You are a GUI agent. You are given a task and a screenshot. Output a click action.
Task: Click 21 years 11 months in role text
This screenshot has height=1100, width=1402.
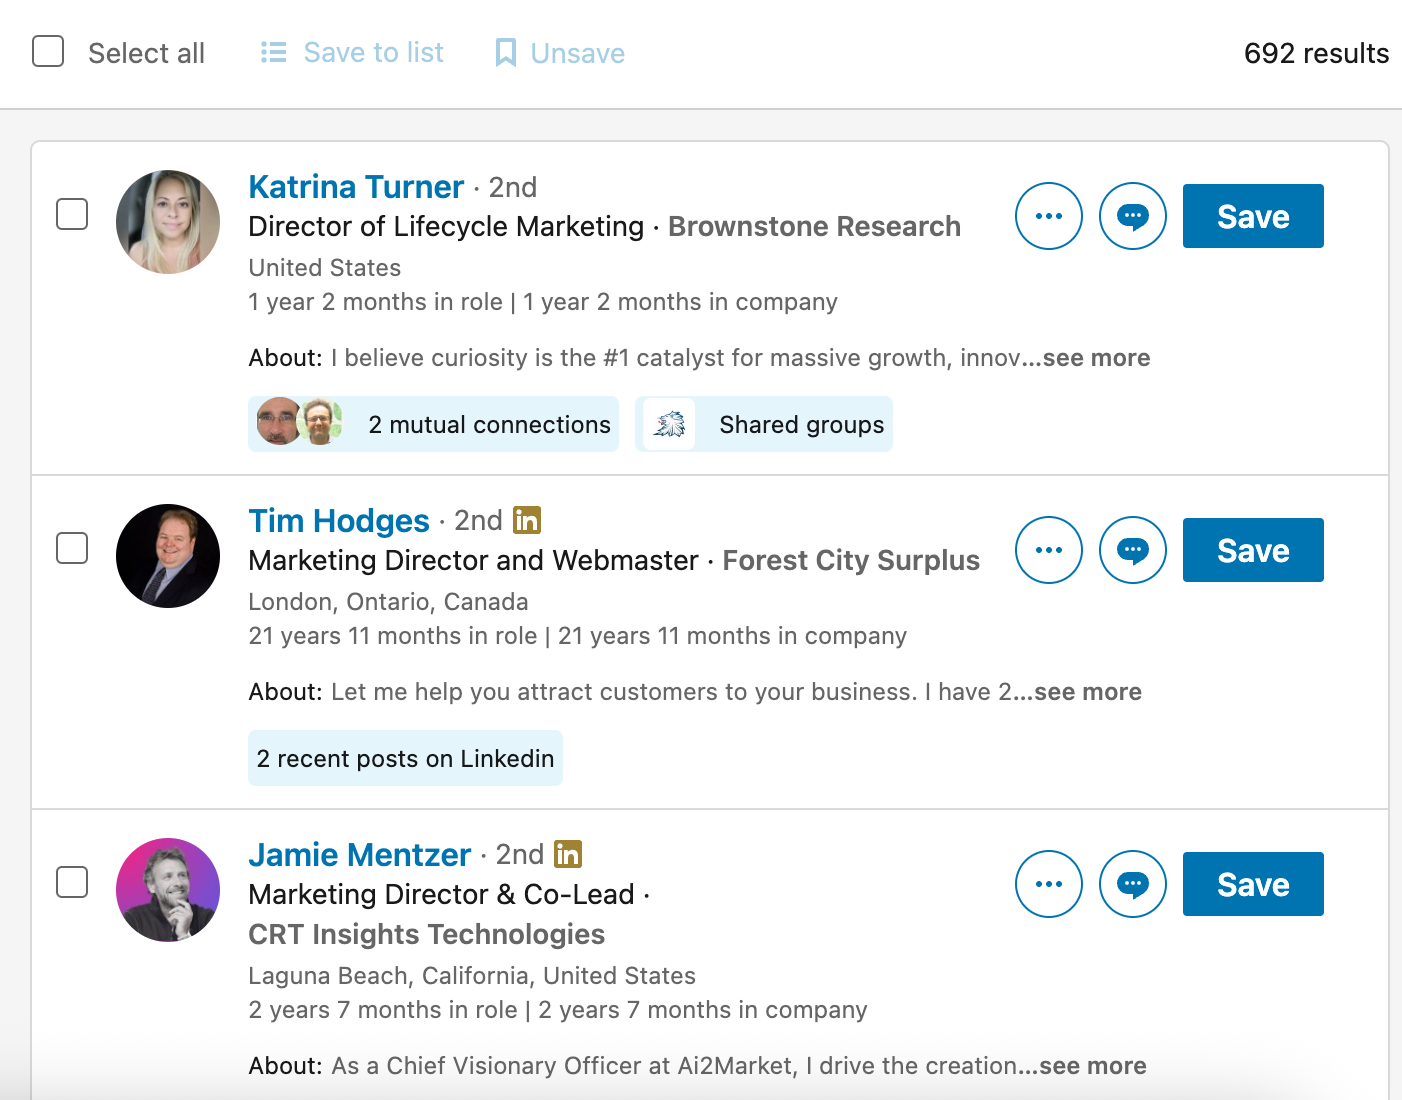point(393,636)
